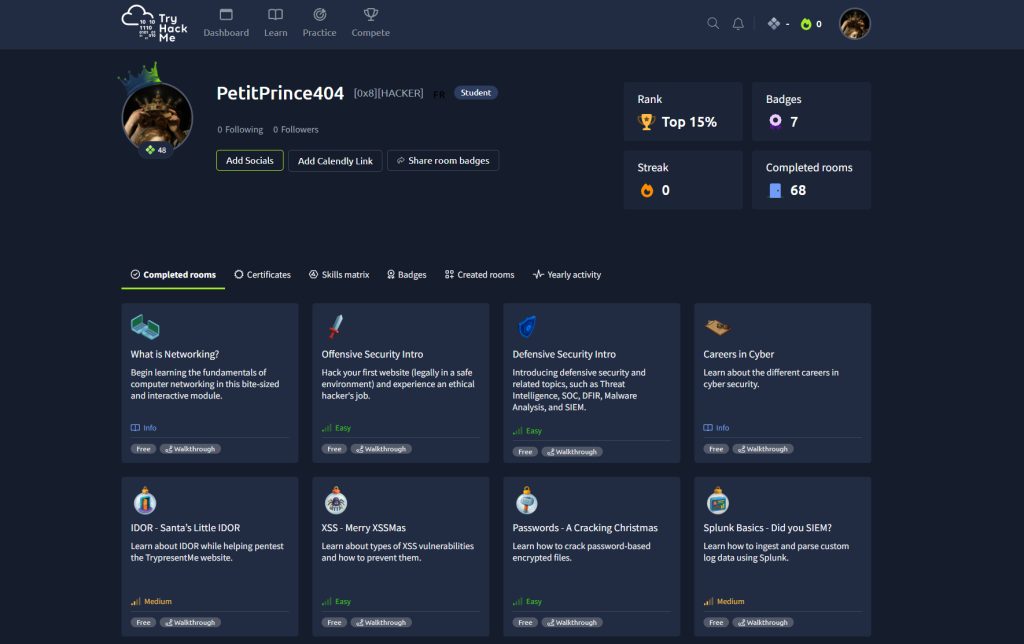
Task: Click the Add Calendly Link button
Action: tap(335, 161)
